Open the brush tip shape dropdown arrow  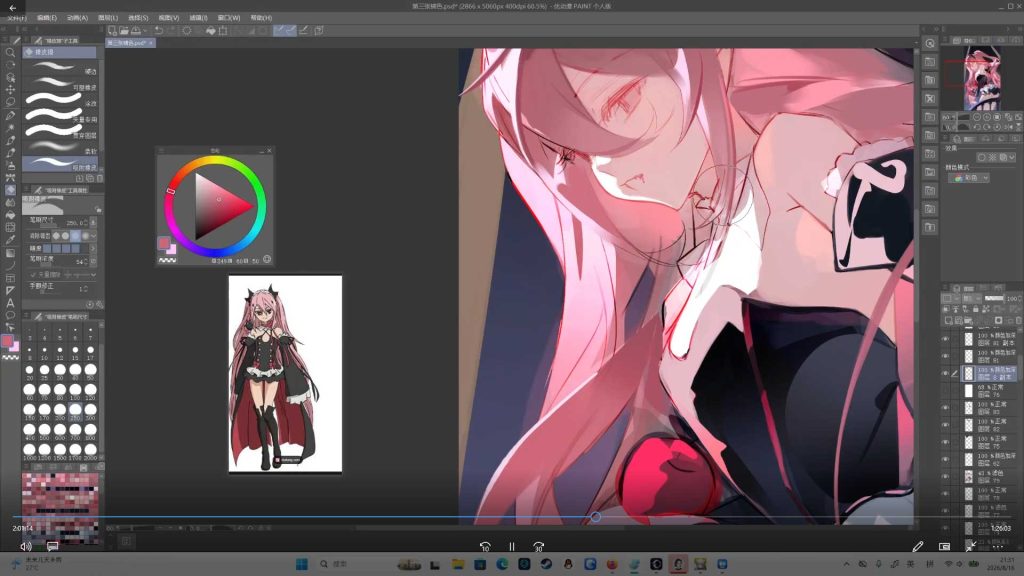point(94,236)
